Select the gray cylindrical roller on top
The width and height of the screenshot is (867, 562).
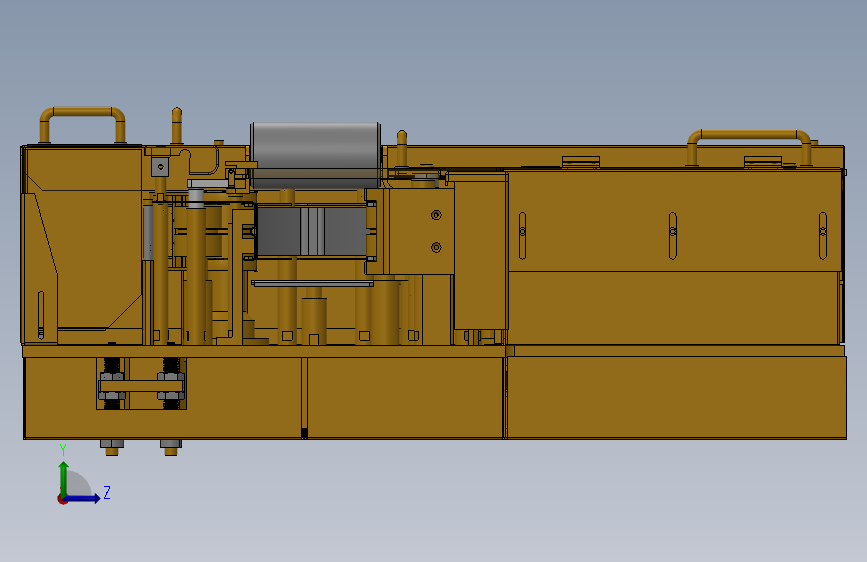point(316,155)
